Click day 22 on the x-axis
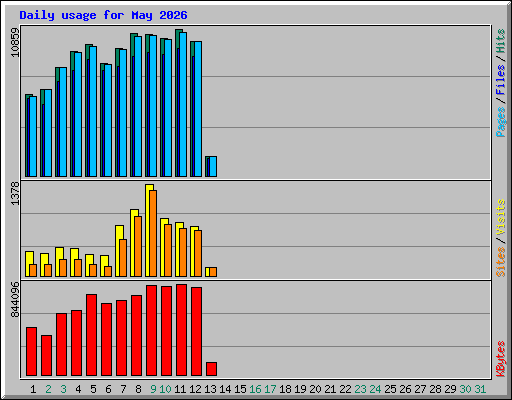 345,389
